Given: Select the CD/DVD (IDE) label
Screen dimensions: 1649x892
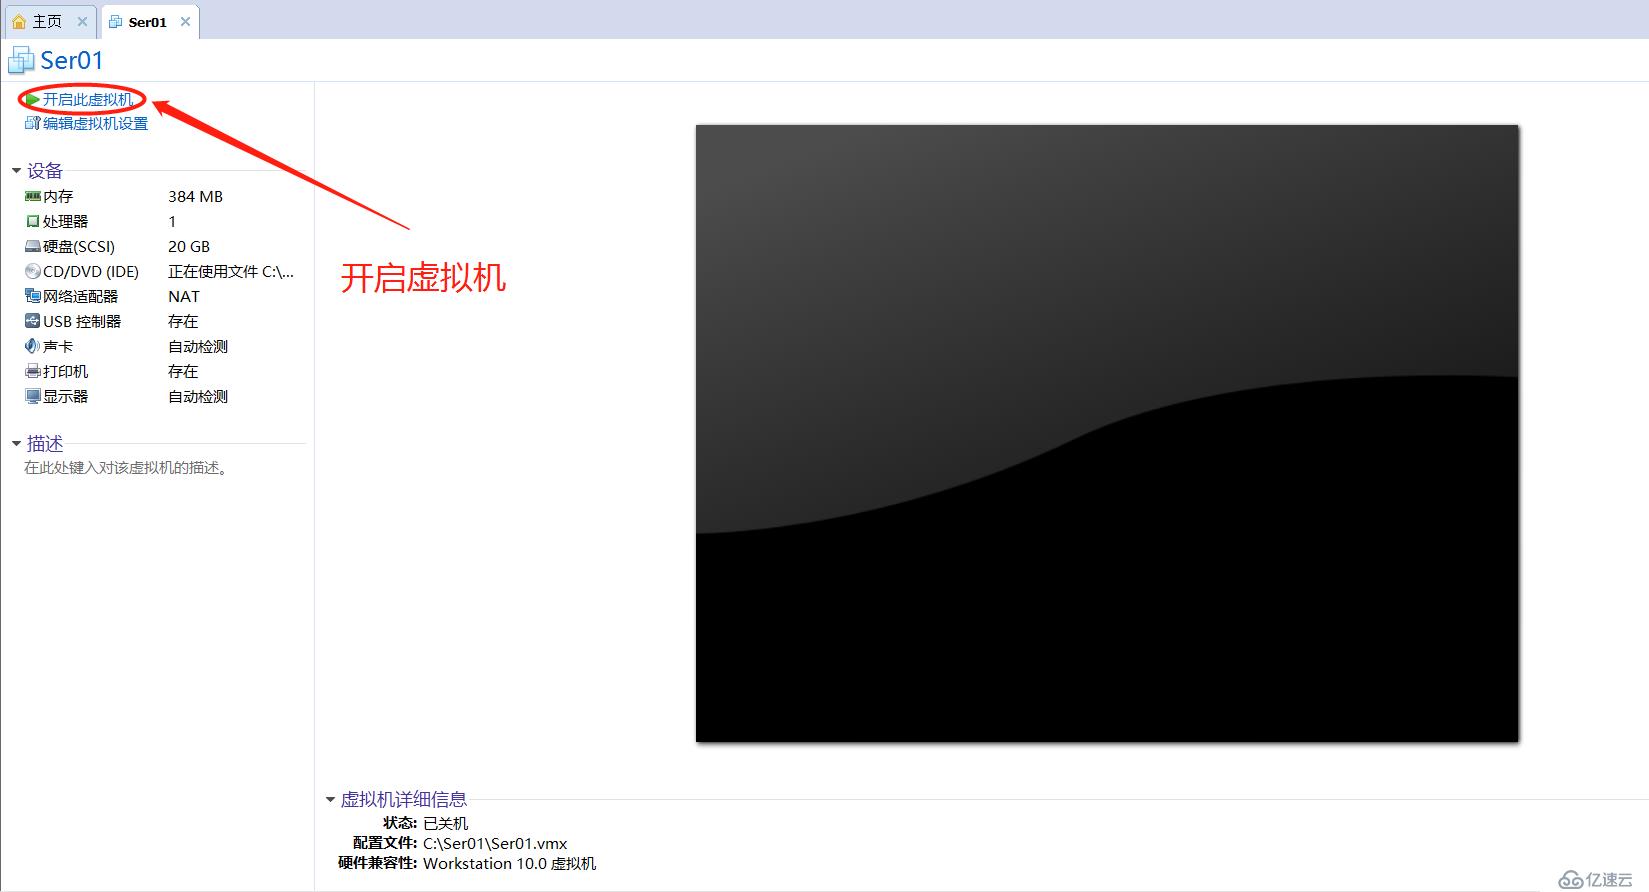Looking at the screenshot, I should pos(91,272).
